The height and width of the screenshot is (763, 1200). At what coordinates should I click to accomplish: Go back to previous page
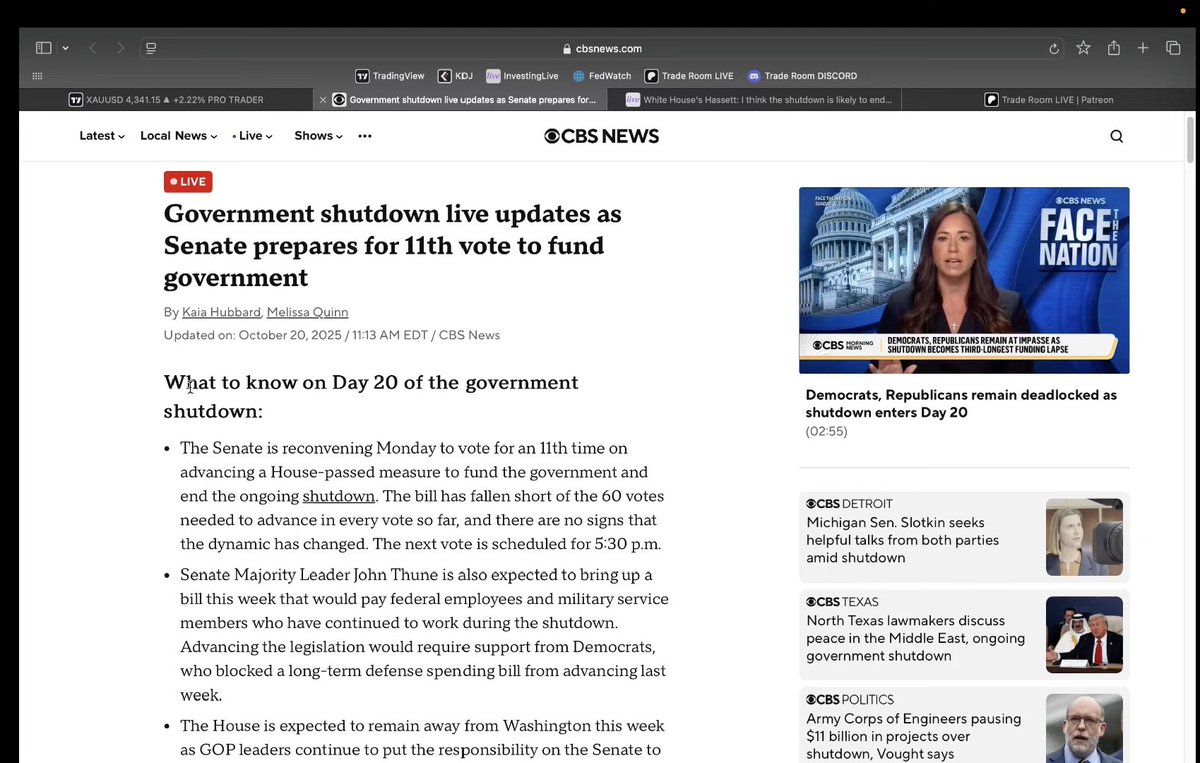coord(92,48)
